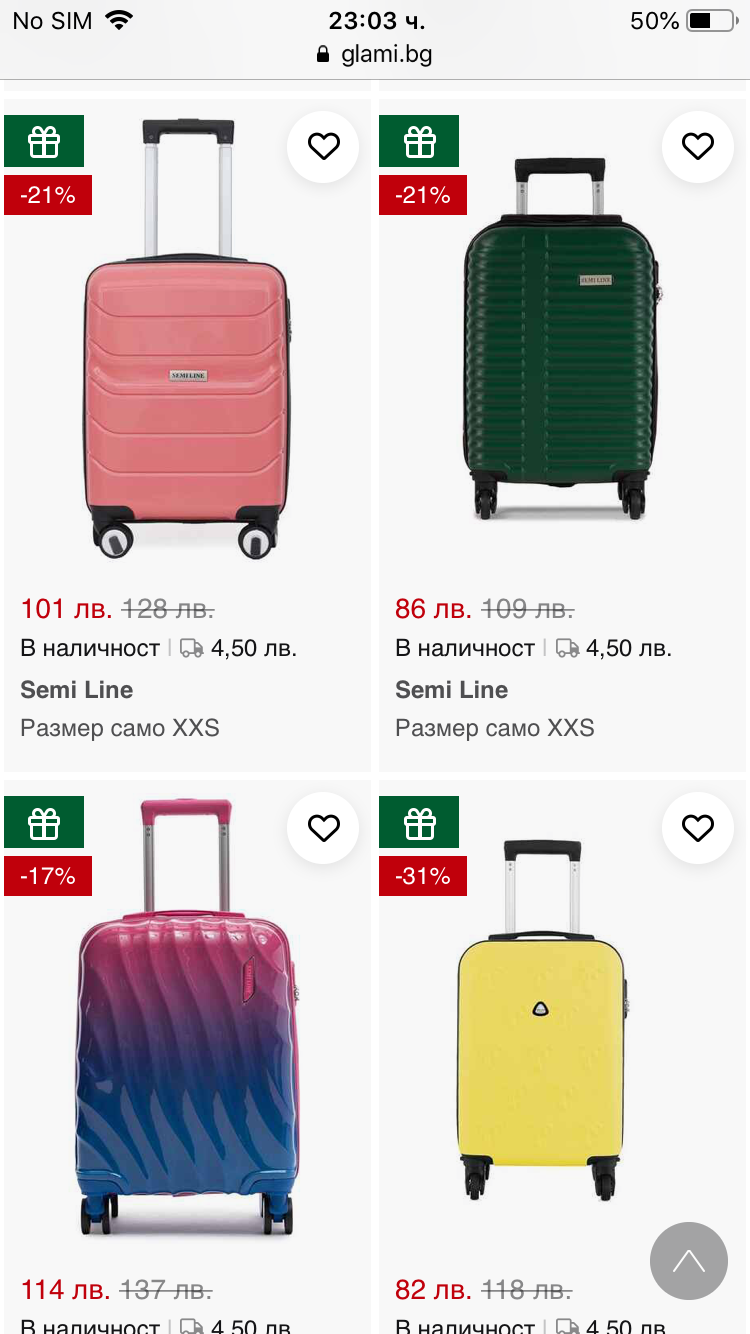The width and height of the screenshot is (750, 1334).
Task: Tap the scroll-to-top arrow button
Action: tap(688, 1260)
